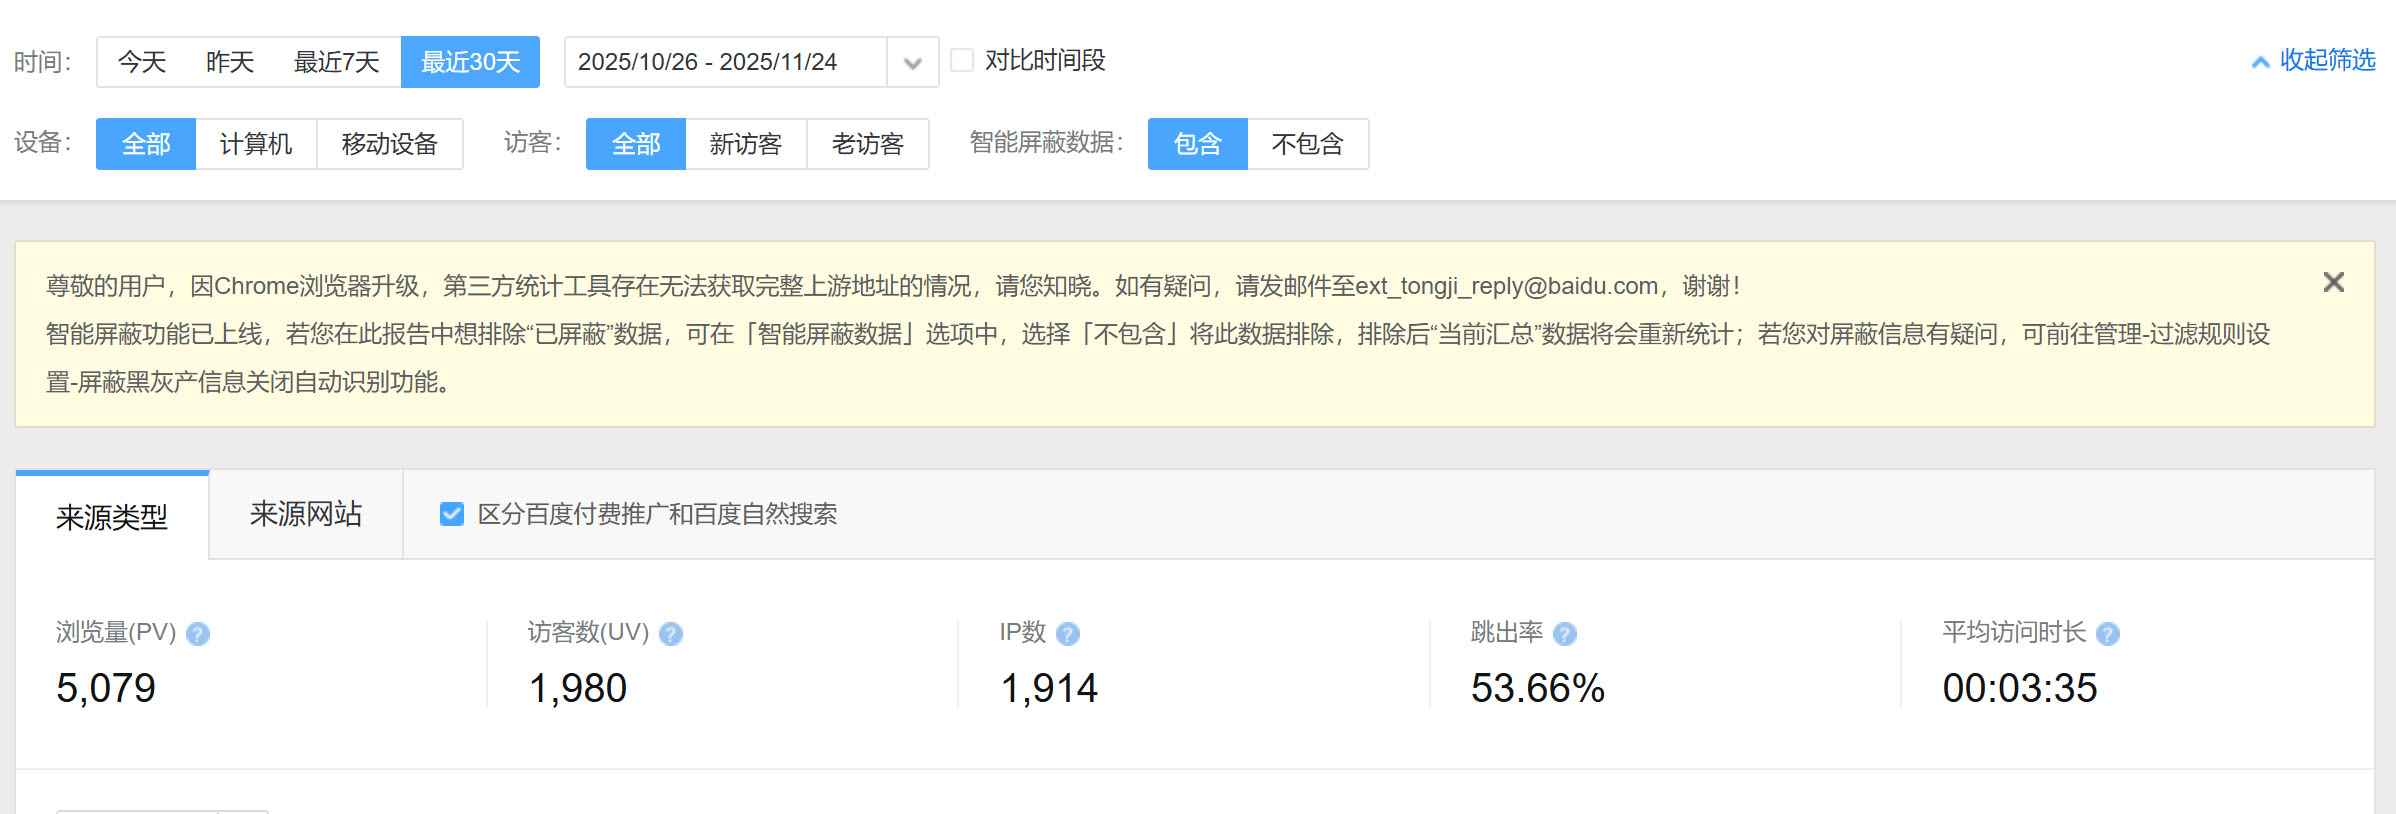Filter device by 计算机

point(256,144)
